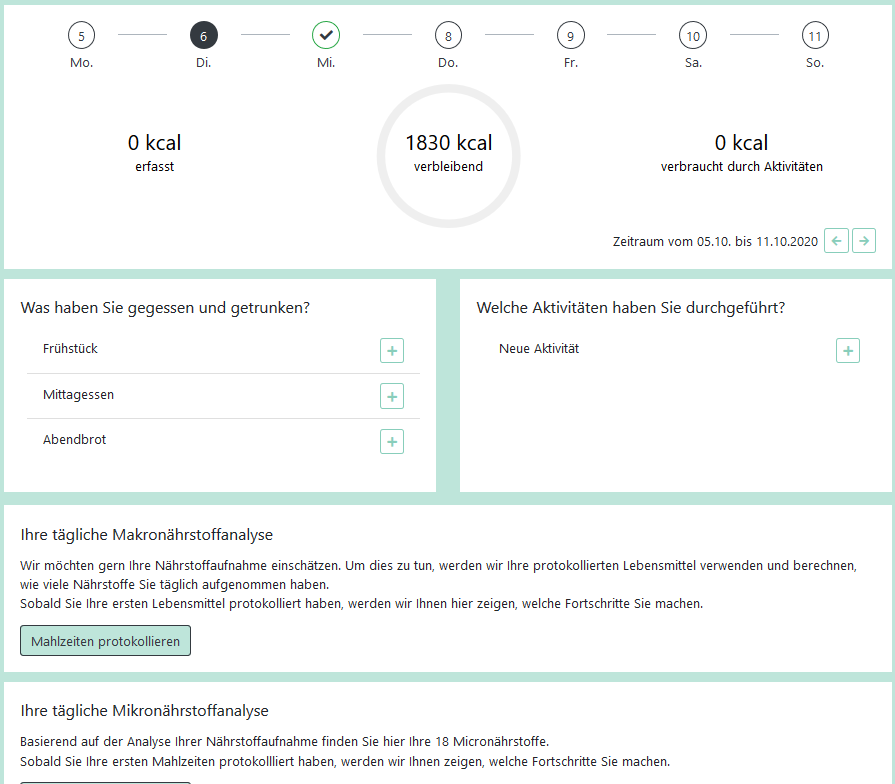Click heading Ihre tägliche Mikronährstoffanalyse
Screen dimensions: 895x784
(x=144, y=710)
